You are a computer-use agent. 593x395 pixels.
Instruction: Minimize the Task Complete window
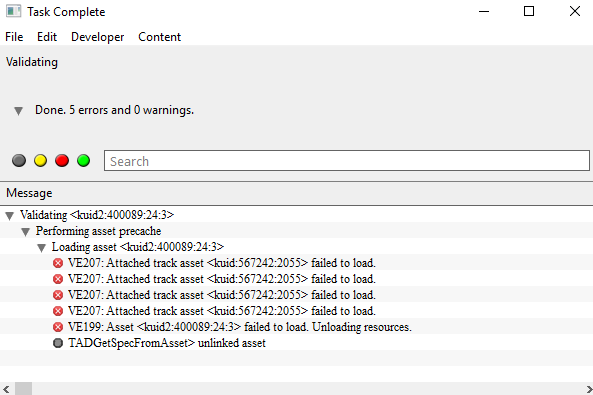click(x=484, y=11)
